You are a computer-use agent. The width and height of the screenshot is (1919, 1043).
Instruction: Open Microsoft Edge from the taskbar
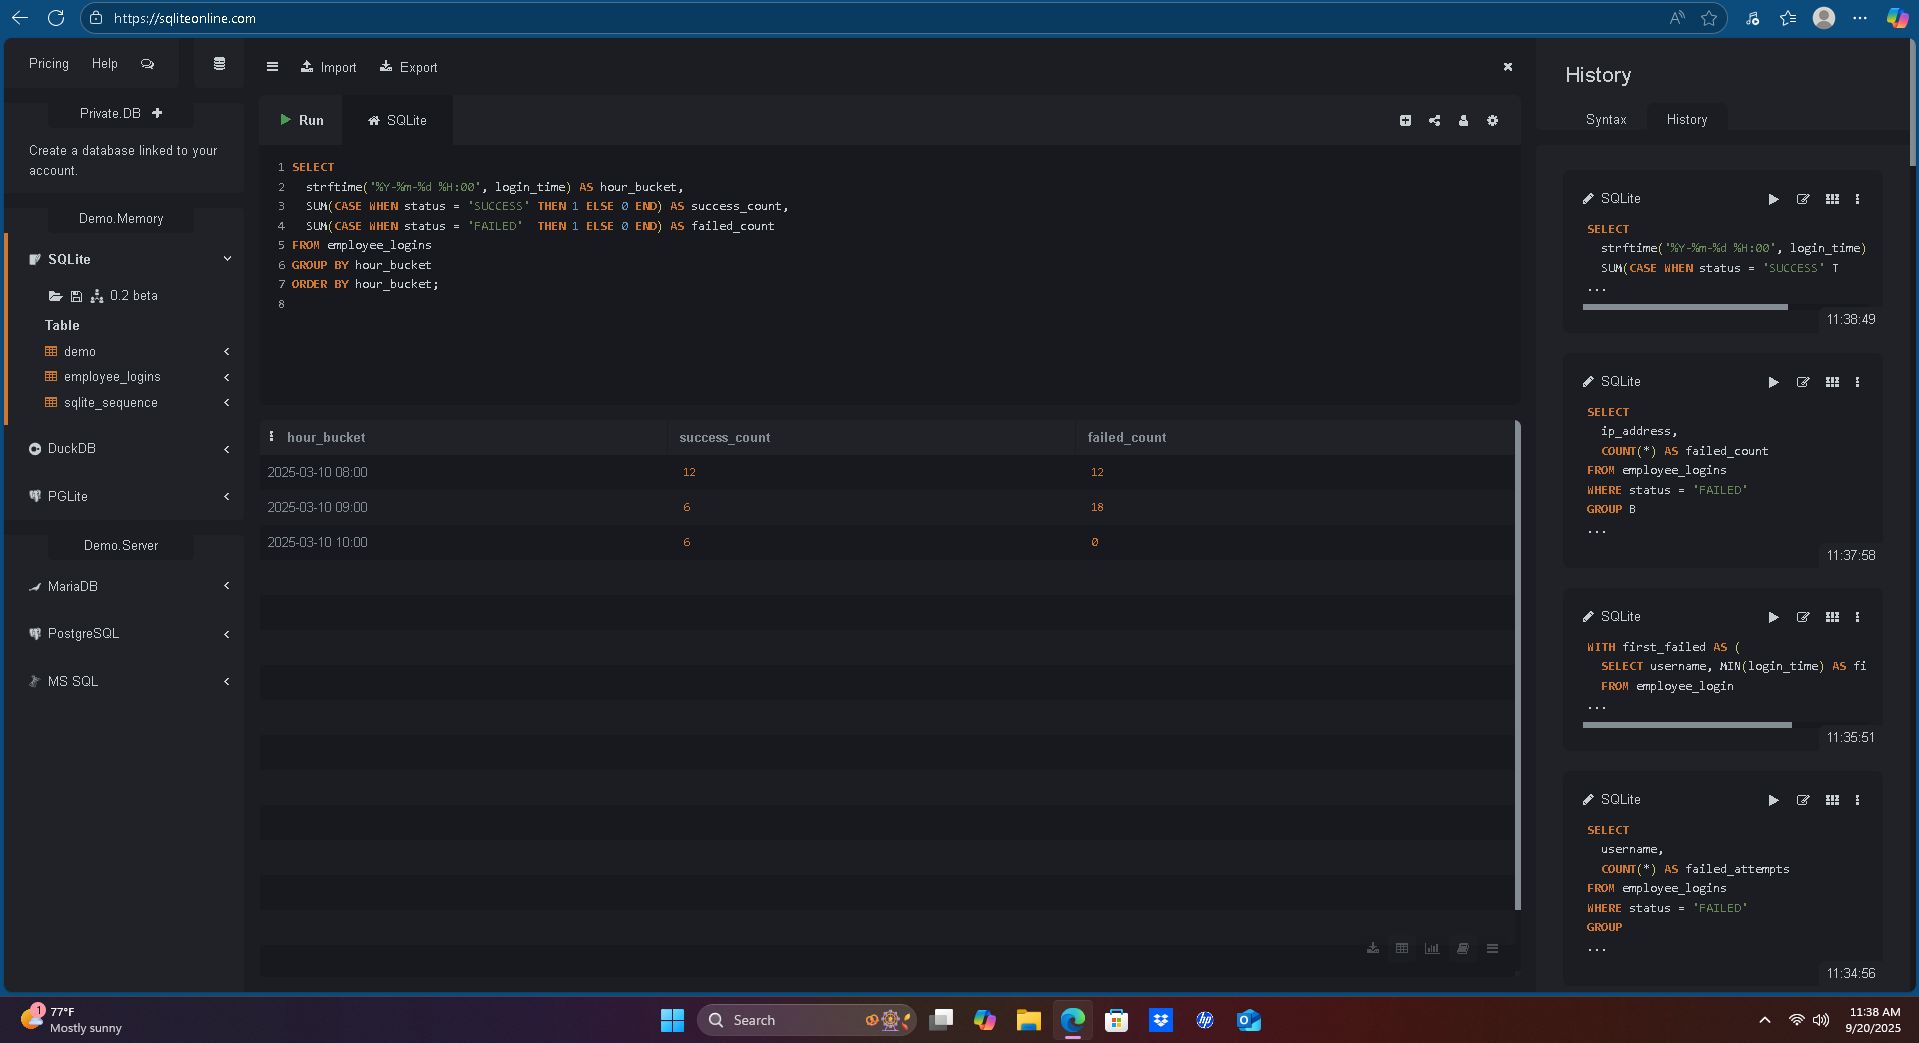(x=1072, y=1020)
